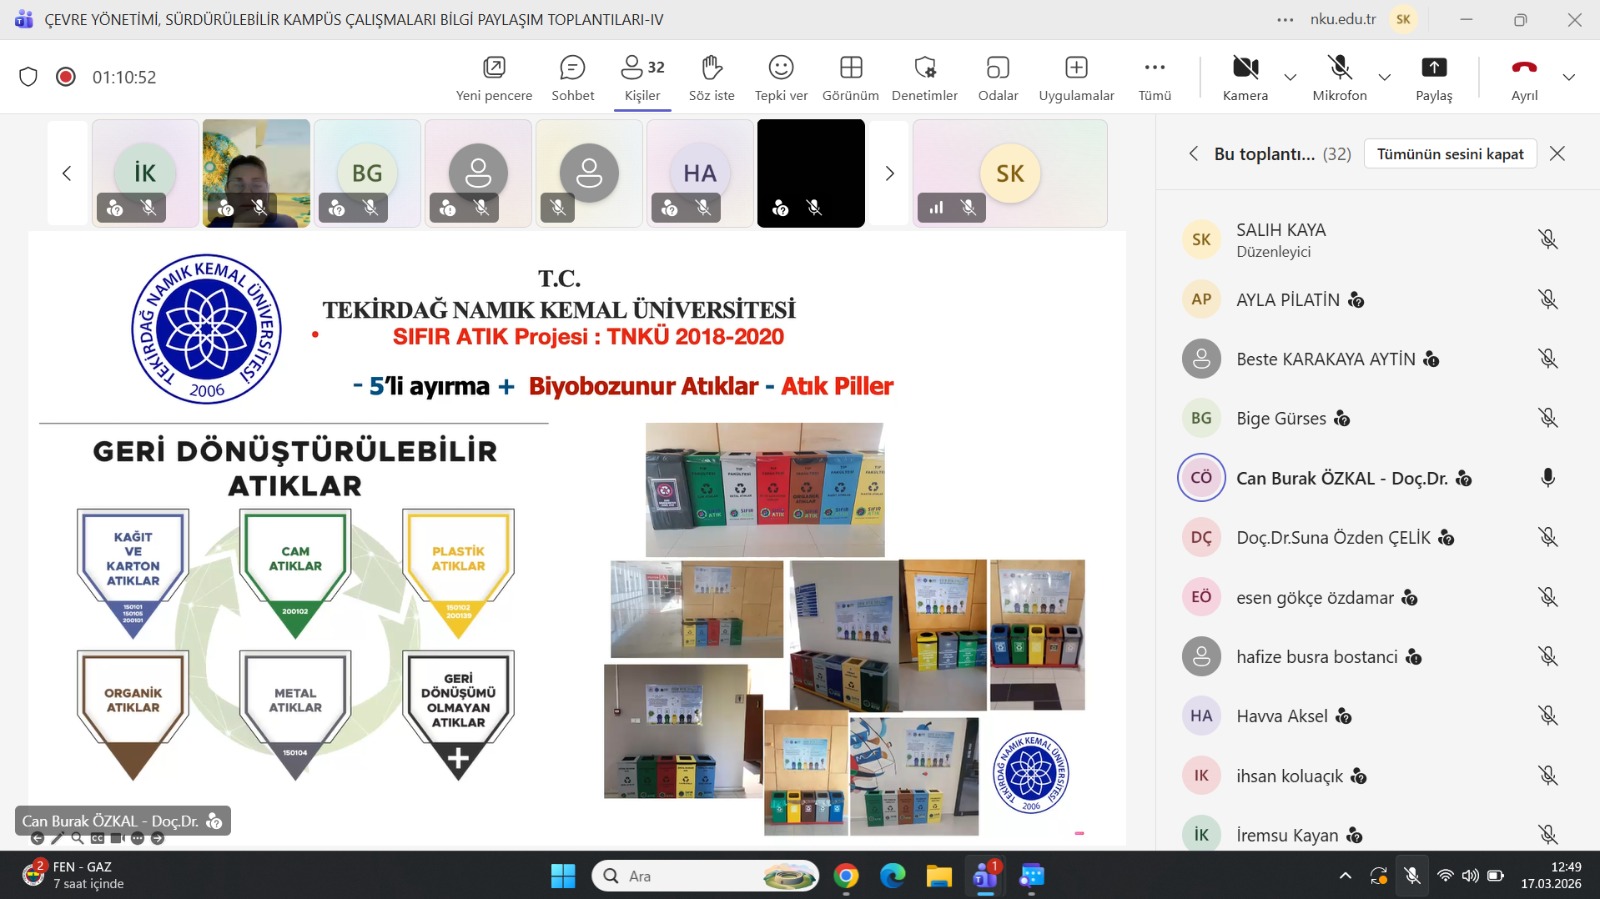Click Tümünün sesini kapat button

(1450, 154)
